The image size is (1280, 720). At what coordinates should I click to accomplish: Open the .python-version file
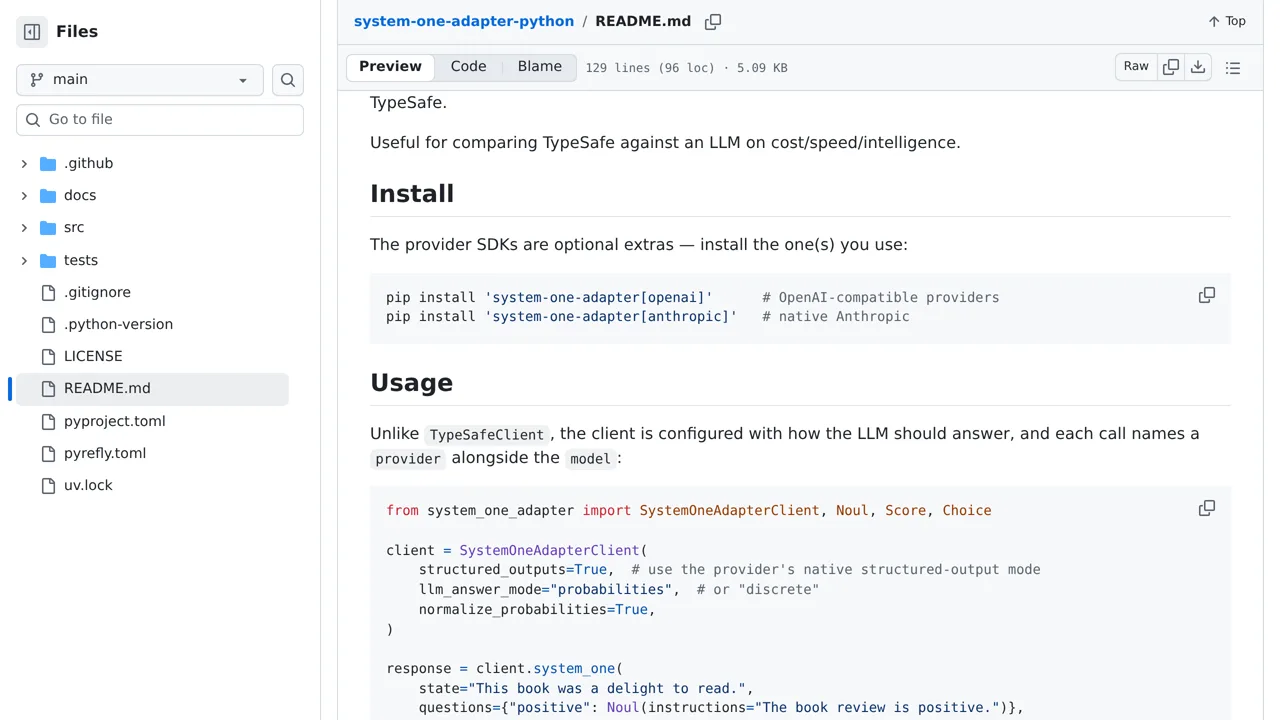(118, 325)
